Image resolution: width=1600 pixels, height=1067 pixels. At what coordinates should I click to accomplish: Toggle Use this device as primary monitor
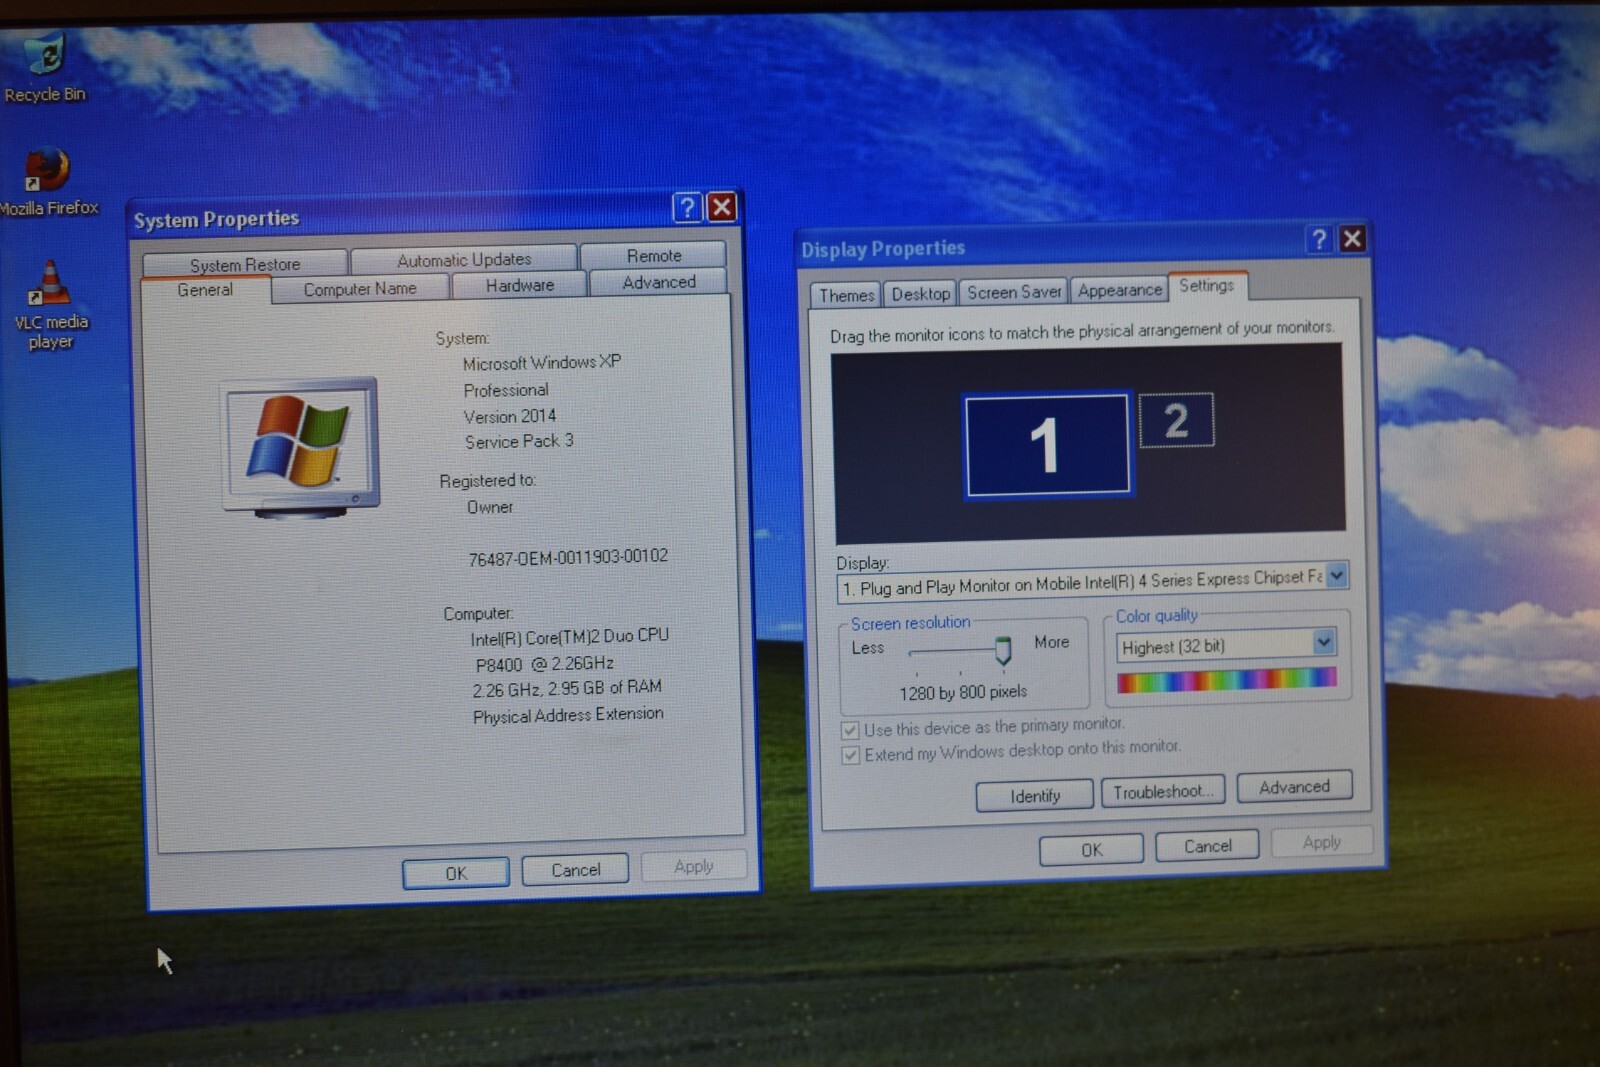click(850, 730)
